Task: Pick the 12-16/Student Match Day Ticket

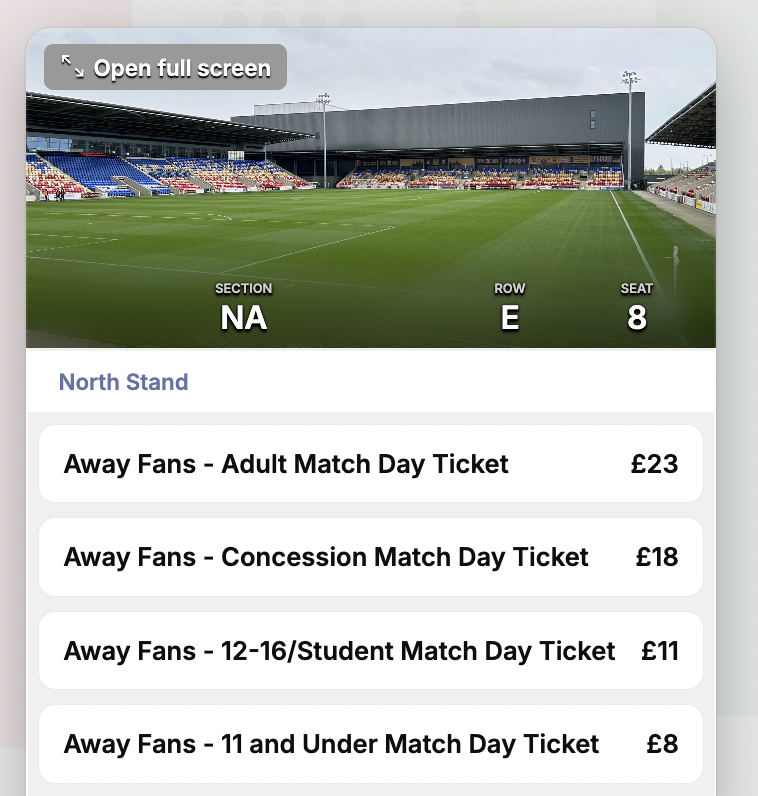Action: click(339, 651)
